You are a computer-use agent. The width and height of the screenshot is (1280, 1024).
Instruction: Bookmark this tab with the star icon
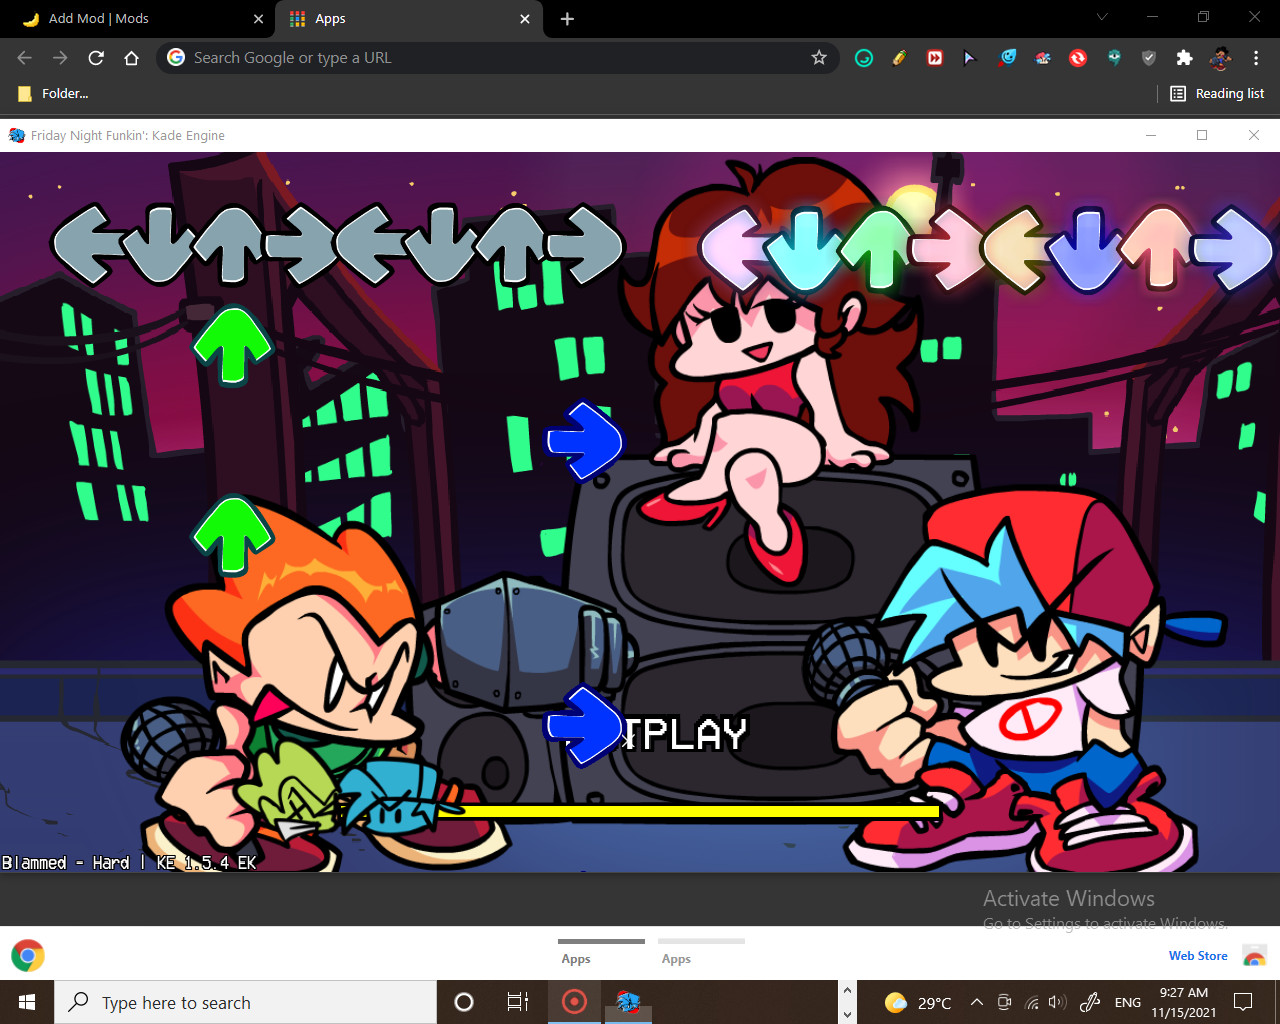pos(819,58)
